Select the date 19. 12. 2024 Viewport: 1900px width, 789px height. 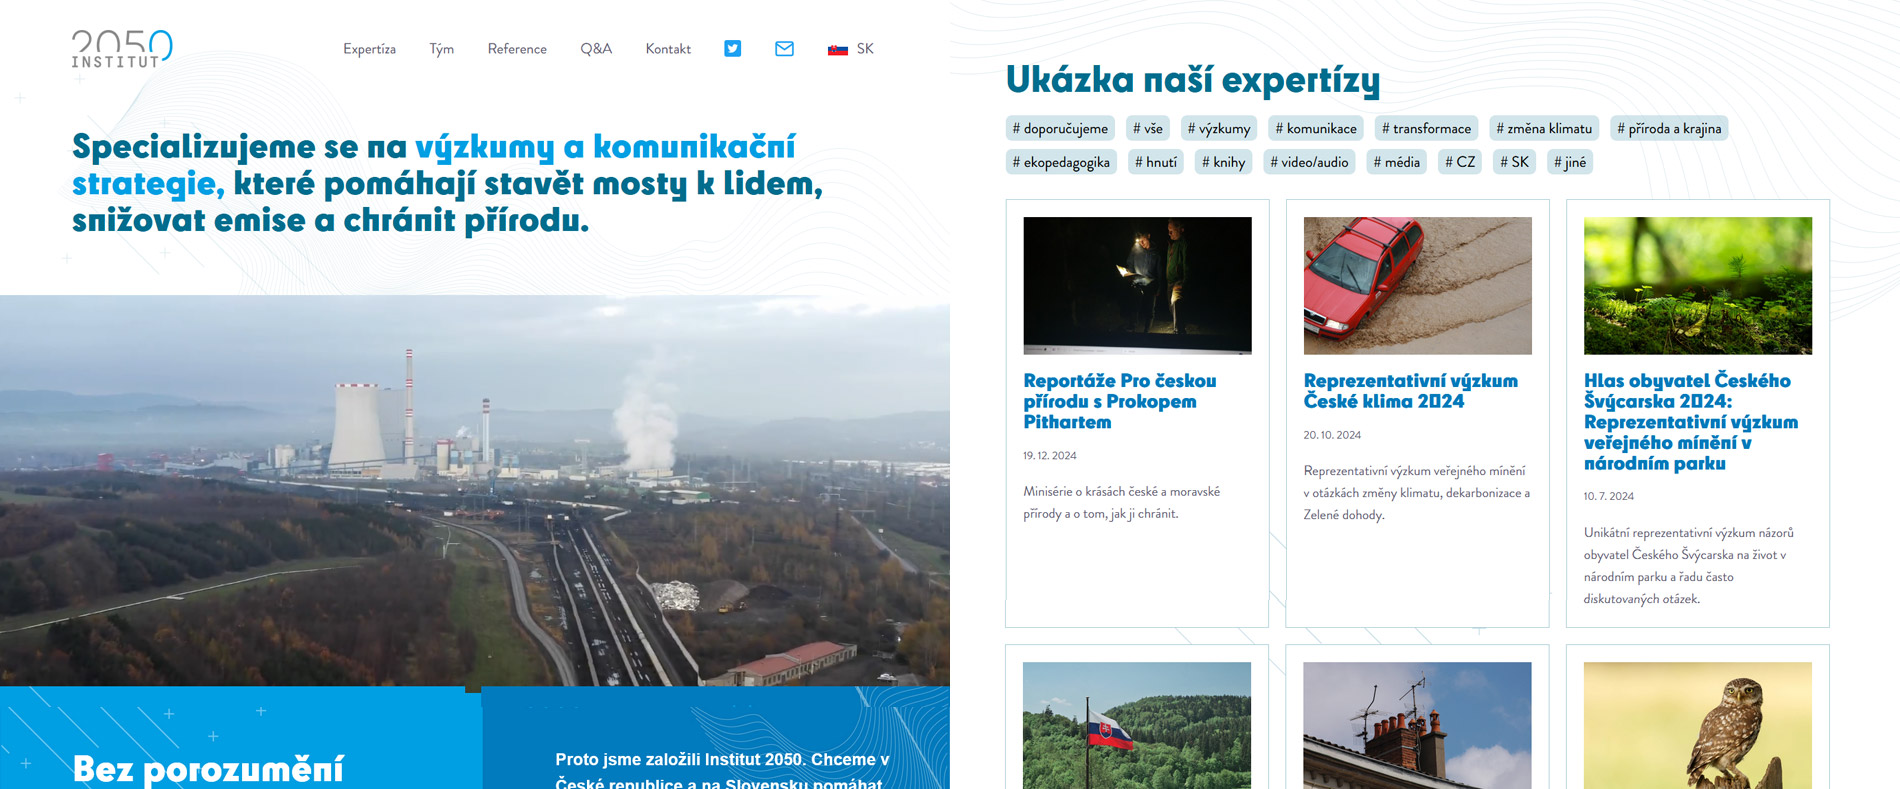[x=1049, y=456]
